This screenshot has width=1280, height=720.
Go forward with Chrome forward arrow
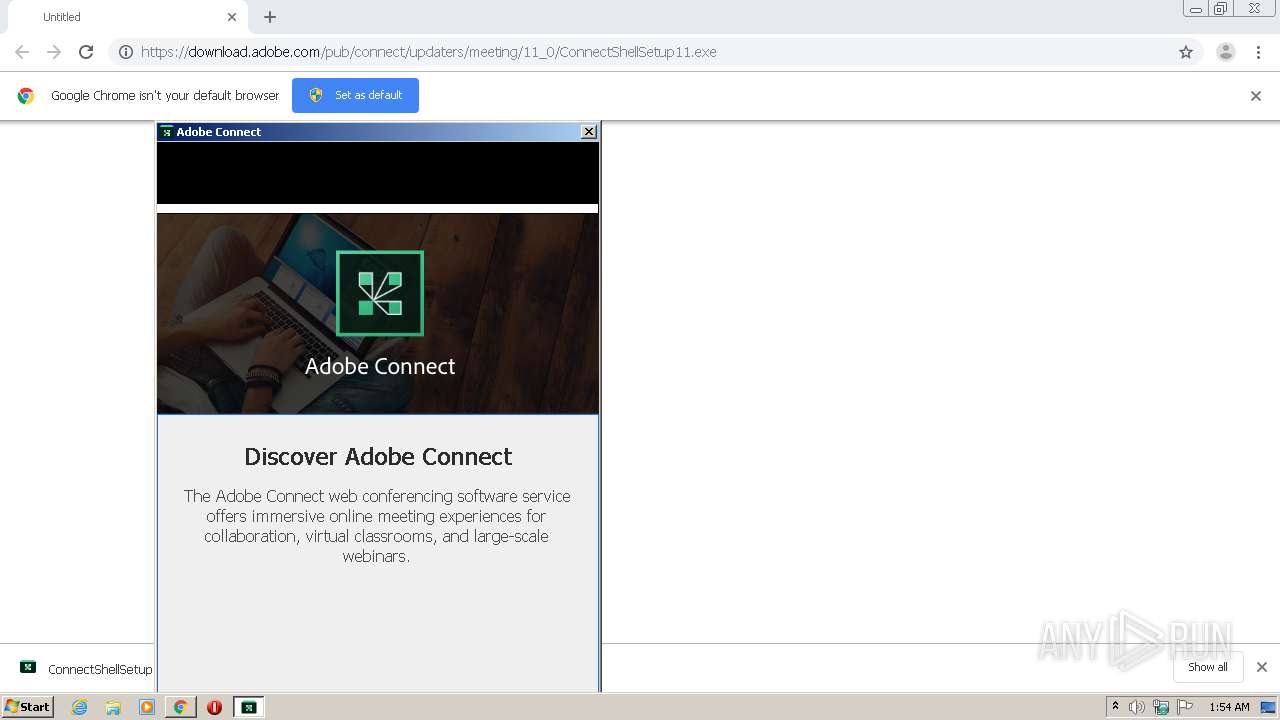click(54, 52)
